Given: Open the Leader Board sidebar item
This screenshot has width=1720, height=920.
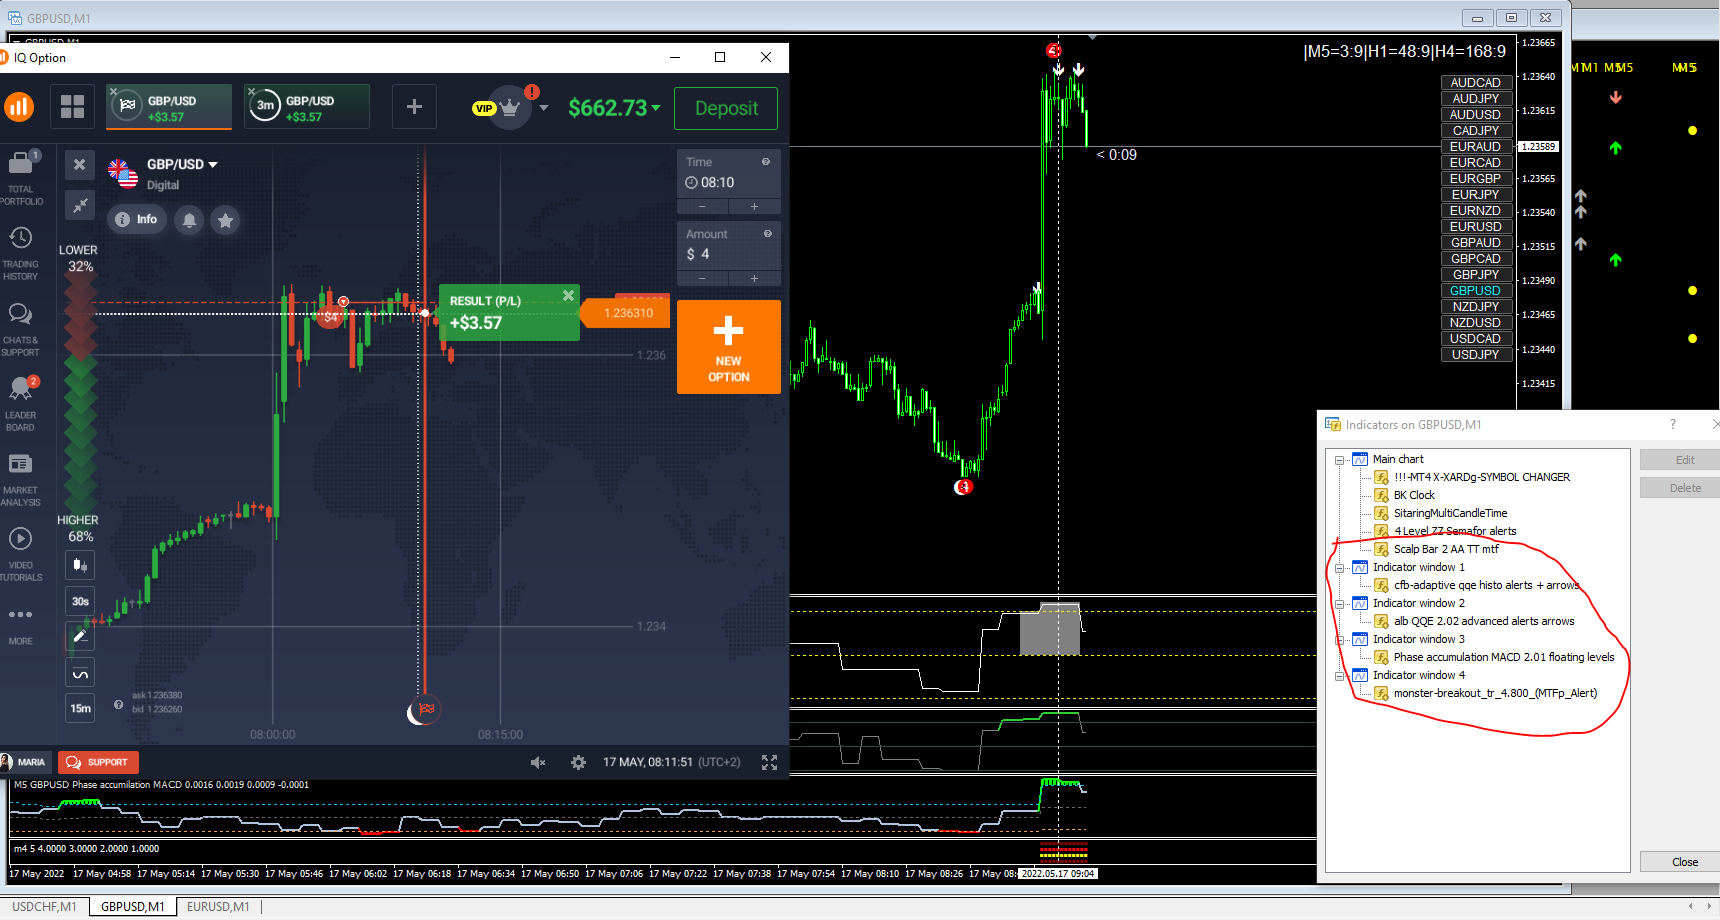Looking at the screenshot, I should click(x=21, y=405).
